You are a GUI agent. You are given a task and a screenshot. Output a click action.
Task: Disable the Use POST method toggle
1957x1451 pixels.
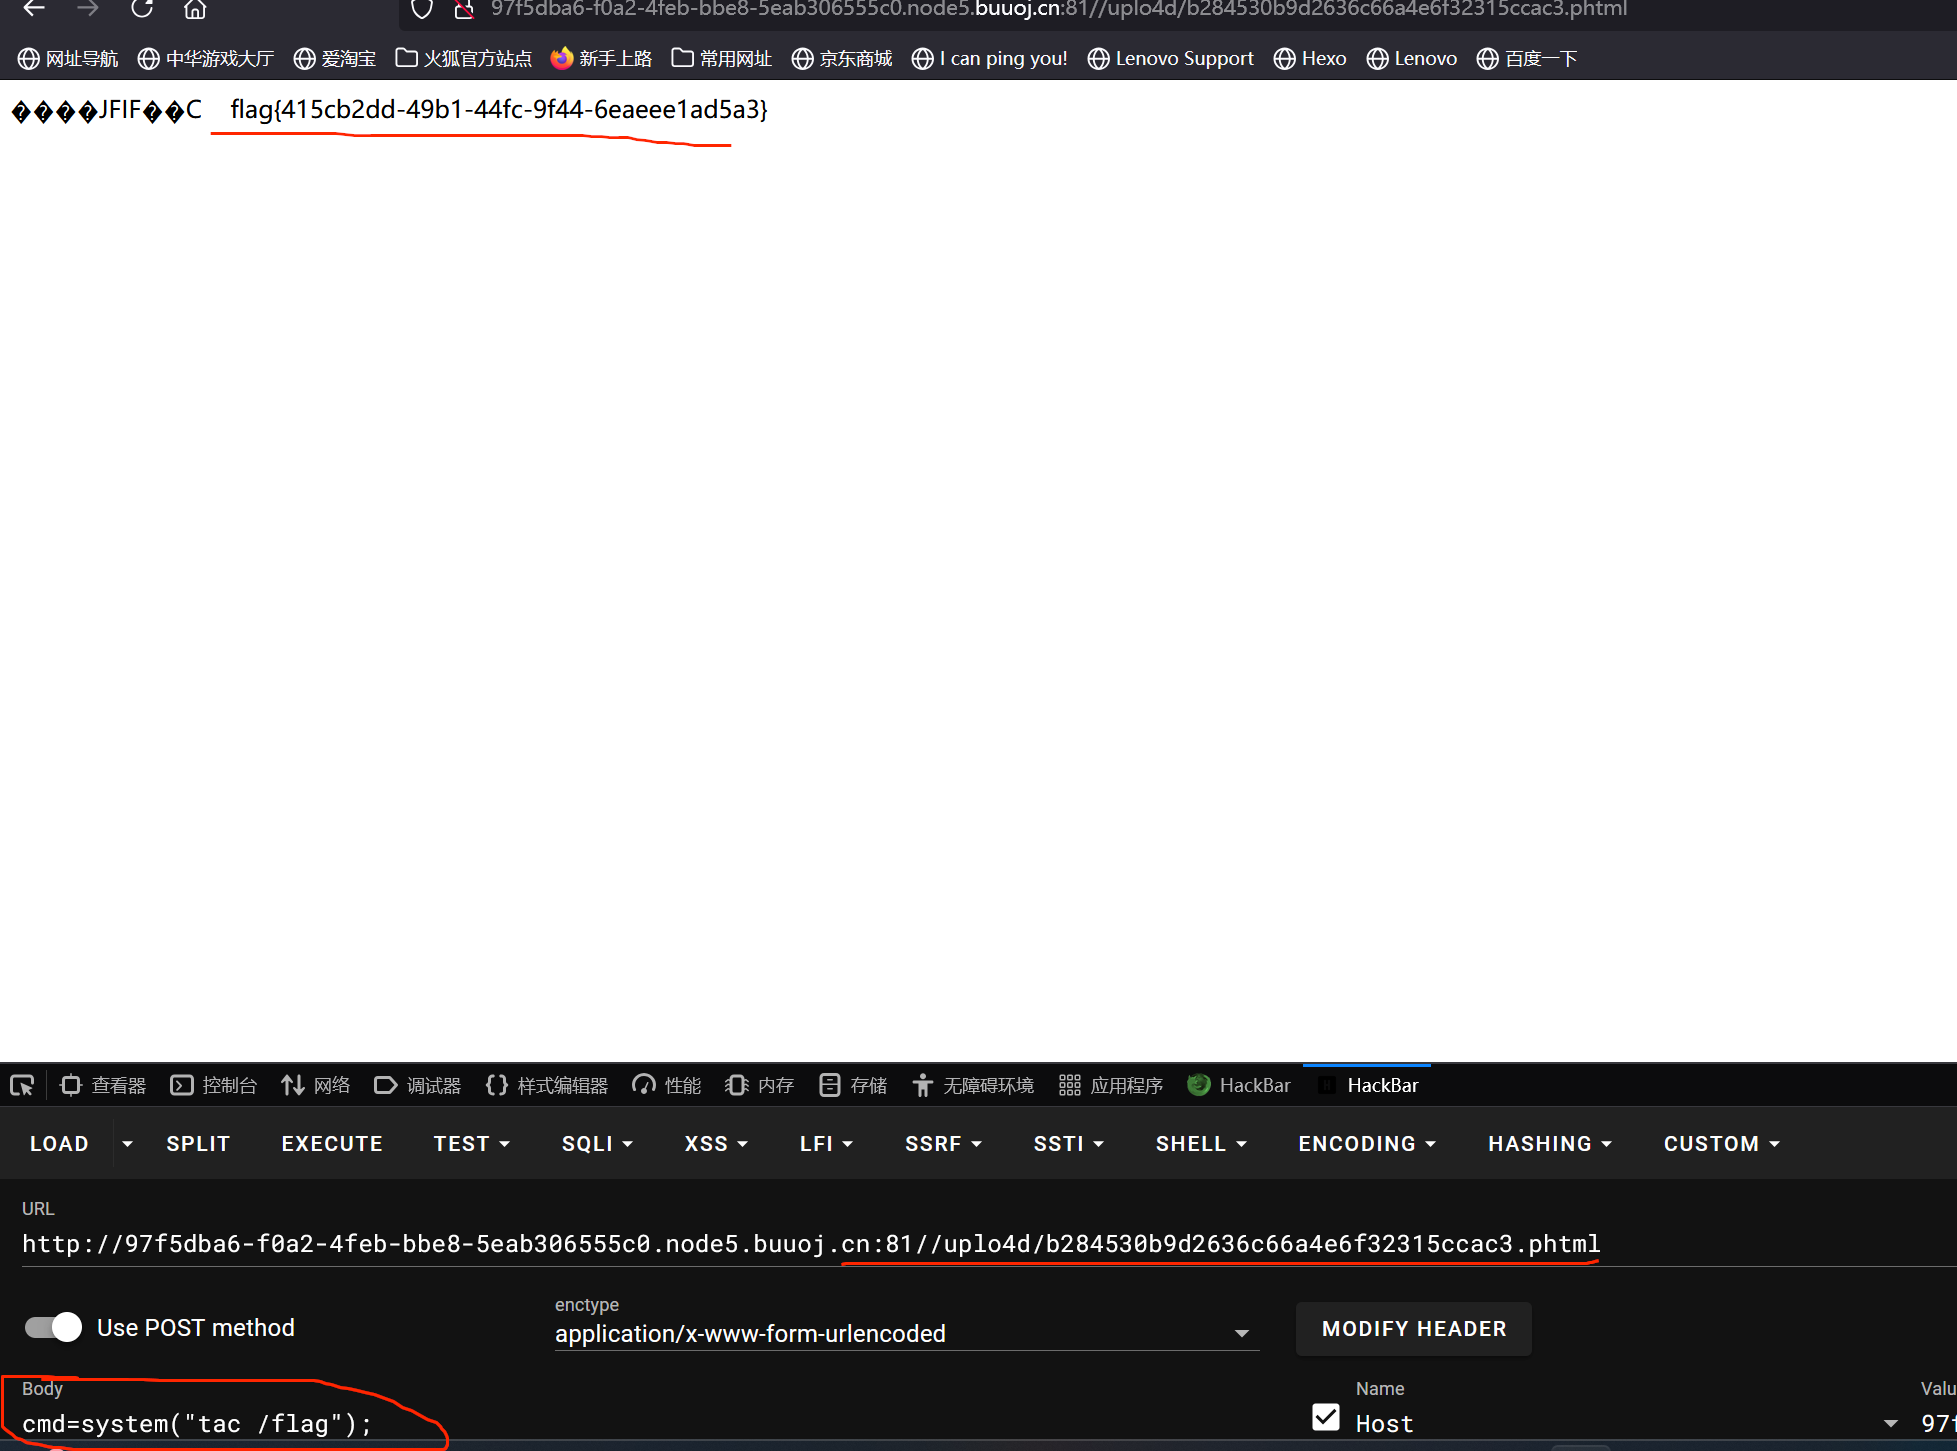click(x=54, y=1327)
